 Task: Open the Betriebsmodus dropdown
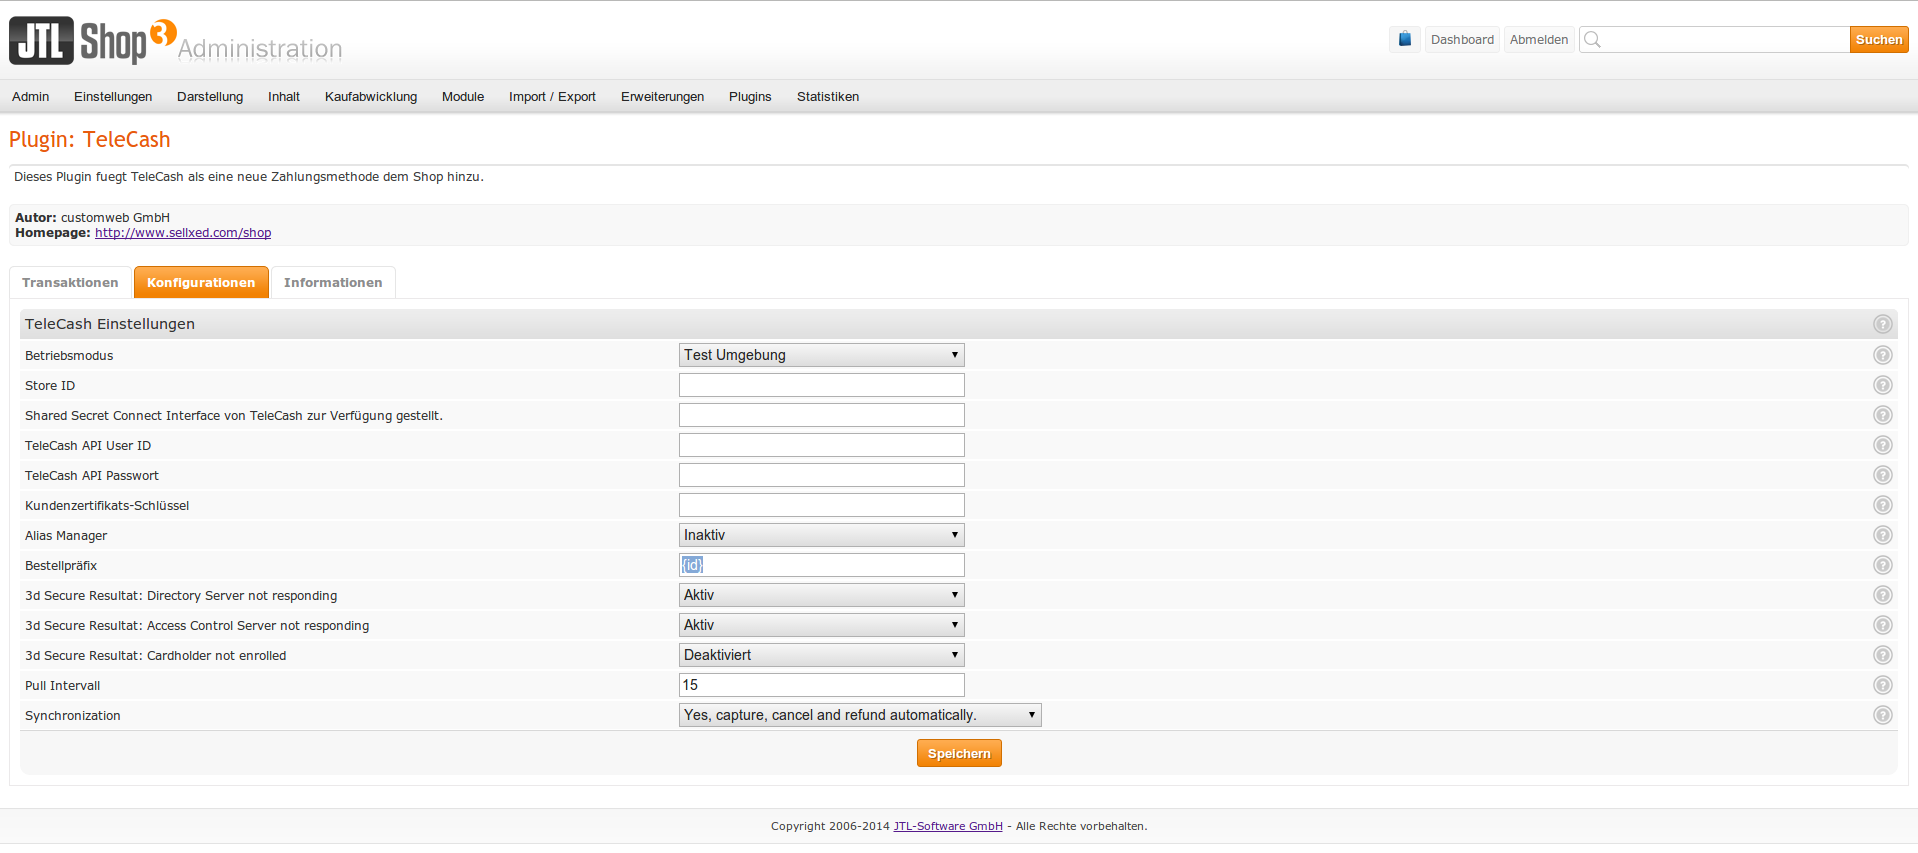(x=821, y=355)
